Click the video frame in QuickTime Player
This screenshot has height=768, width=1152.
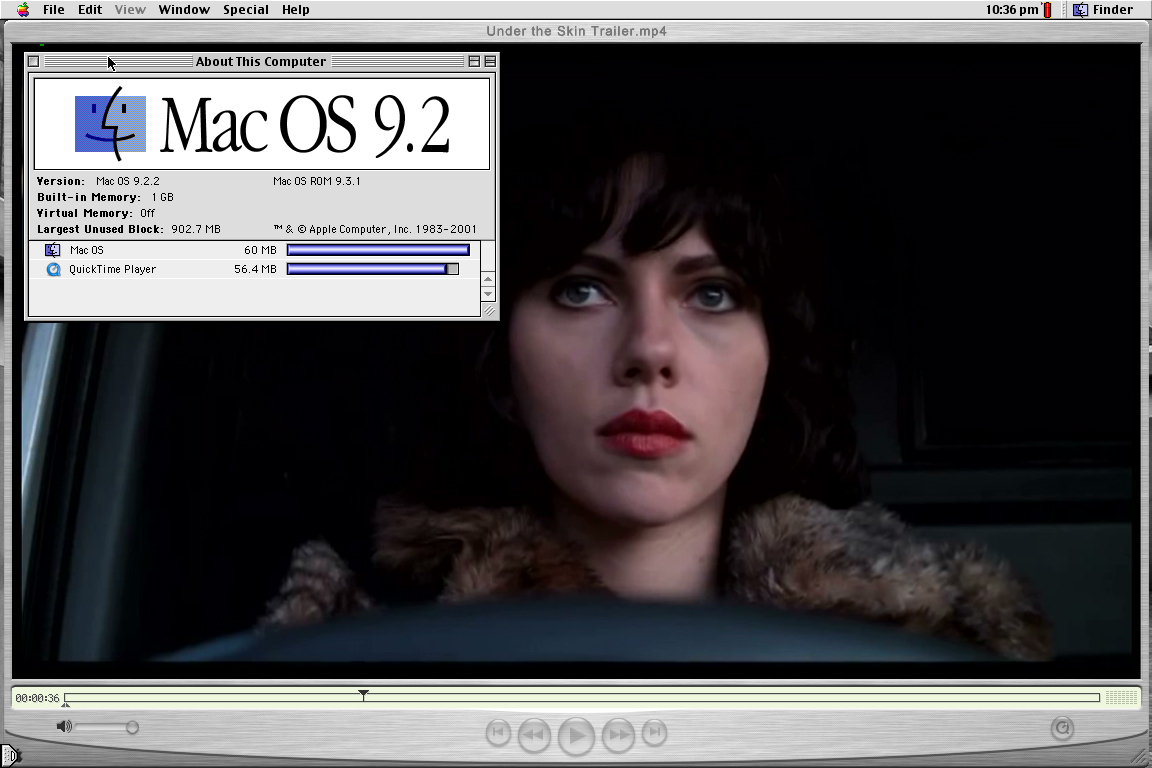click(x=576, y=360)
